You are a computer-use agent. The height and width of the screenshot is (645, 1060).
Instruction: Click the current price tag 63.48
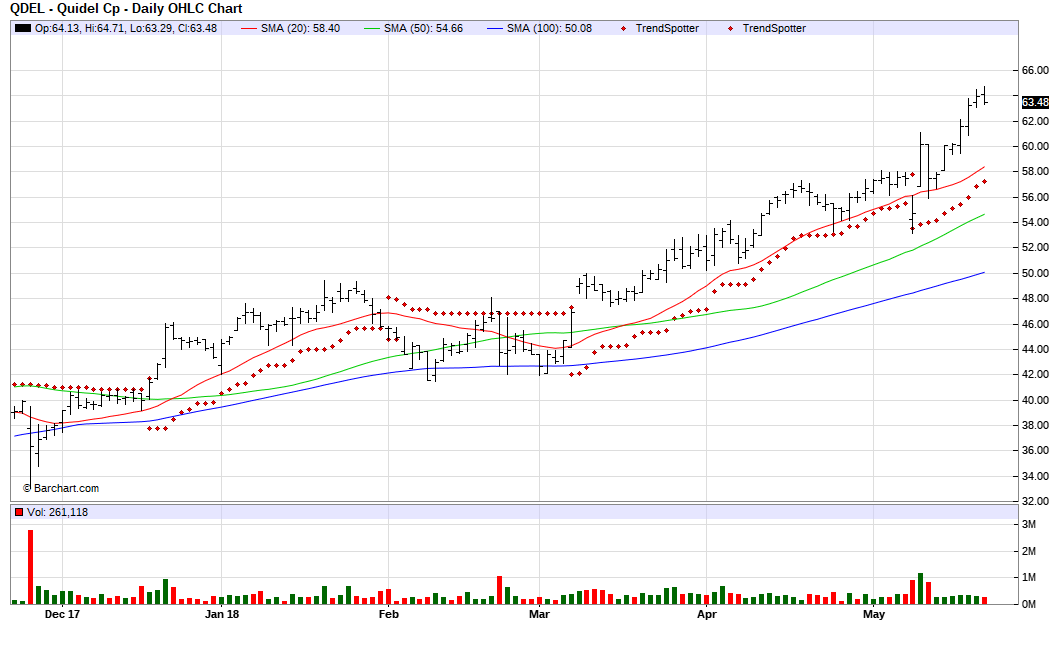(x=1035, y=102)
